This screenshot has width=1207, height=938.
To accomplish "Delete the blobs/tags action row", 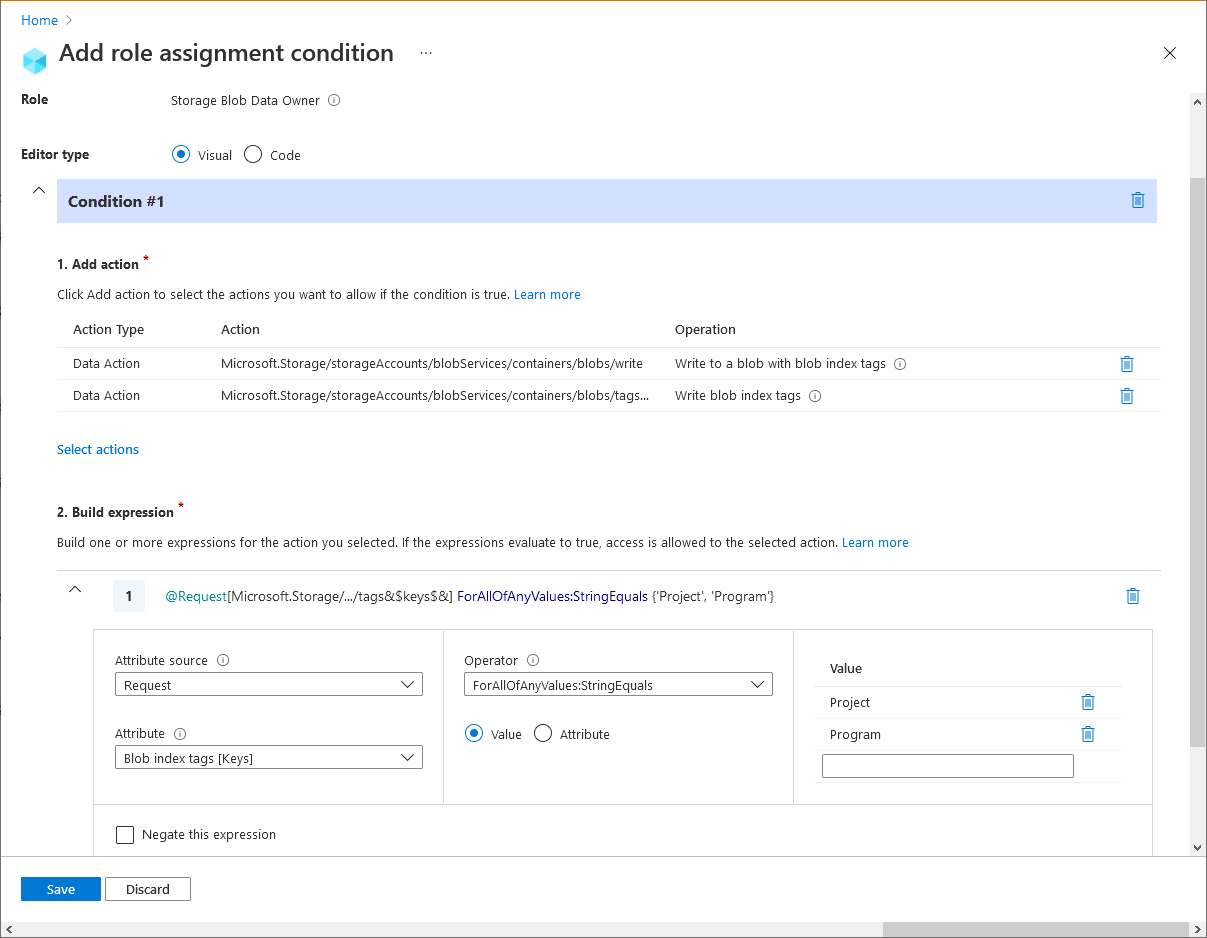I will point(1127,395).
